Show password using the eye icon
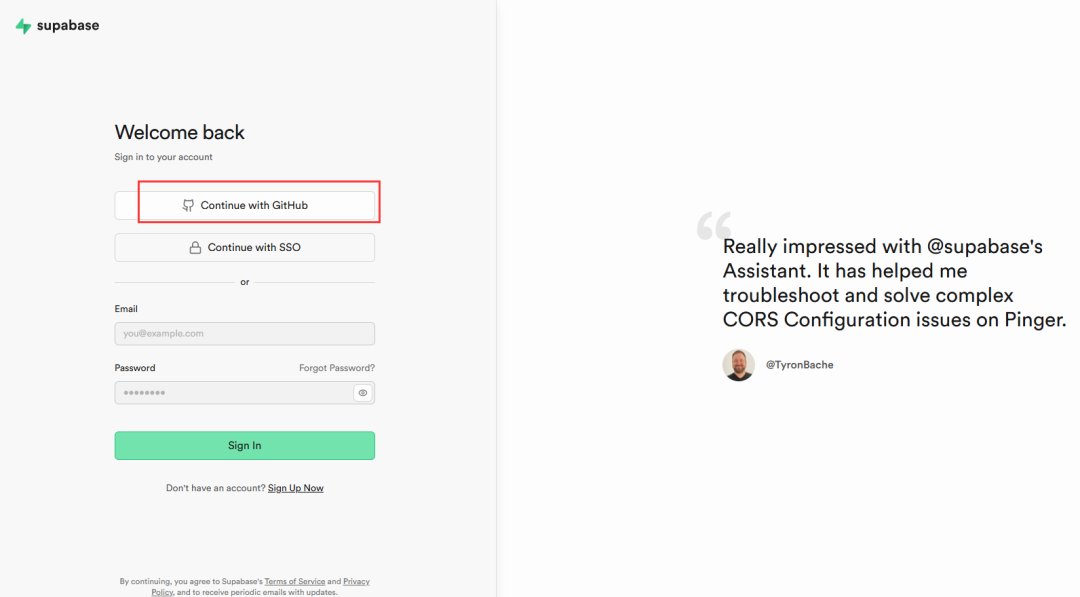The image size is (1080, 597). point(363,393)
